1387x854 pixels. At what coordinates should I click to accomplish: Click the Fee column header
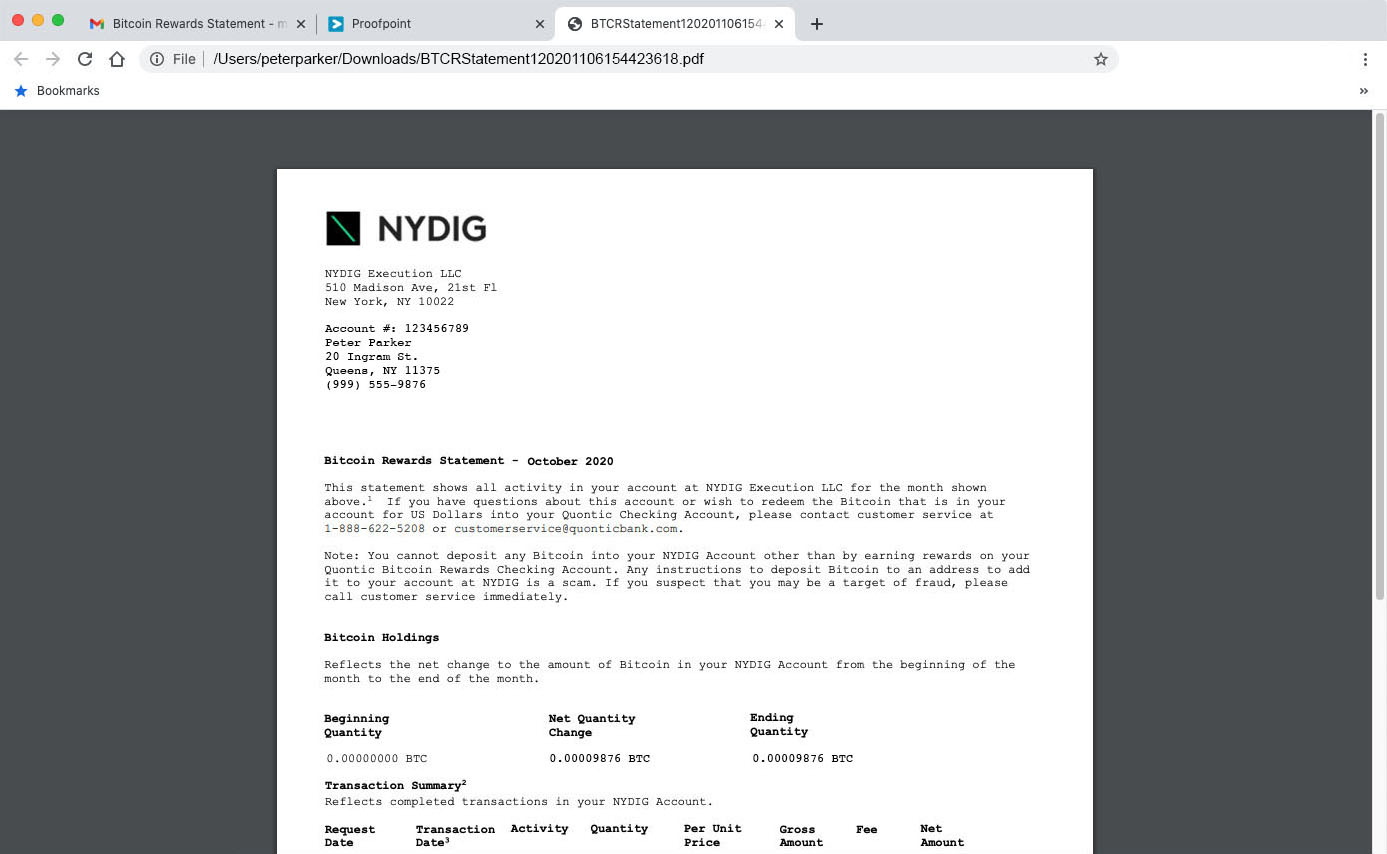(x=867, y=829)
